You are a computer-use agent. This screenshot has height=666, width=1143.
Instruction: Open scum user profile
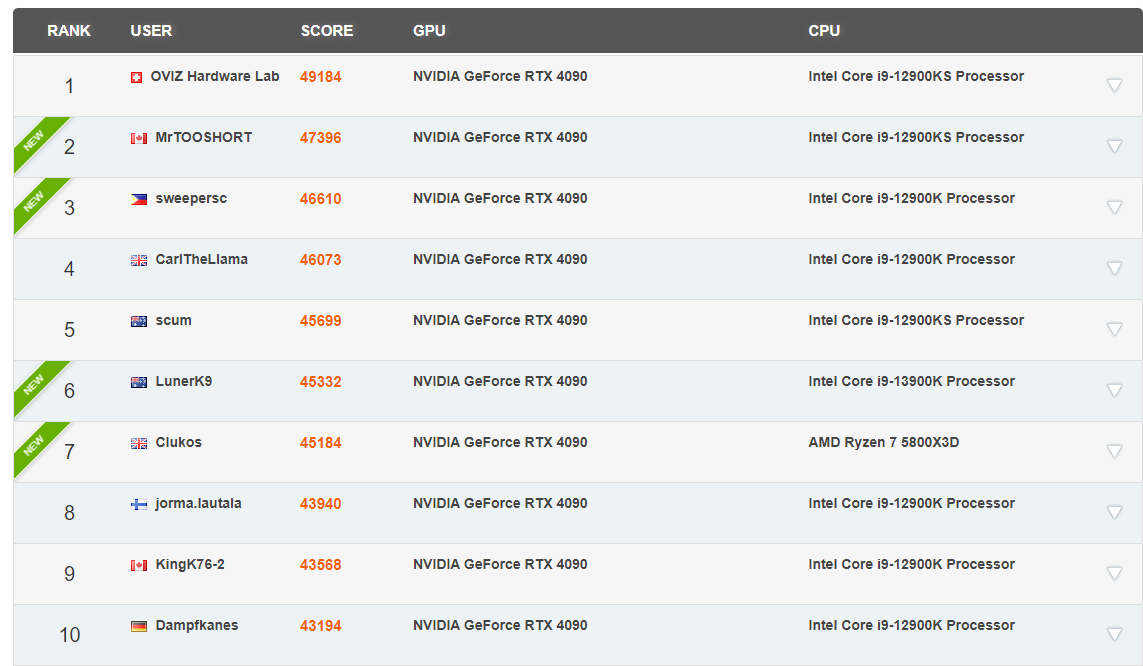(173, 321)
